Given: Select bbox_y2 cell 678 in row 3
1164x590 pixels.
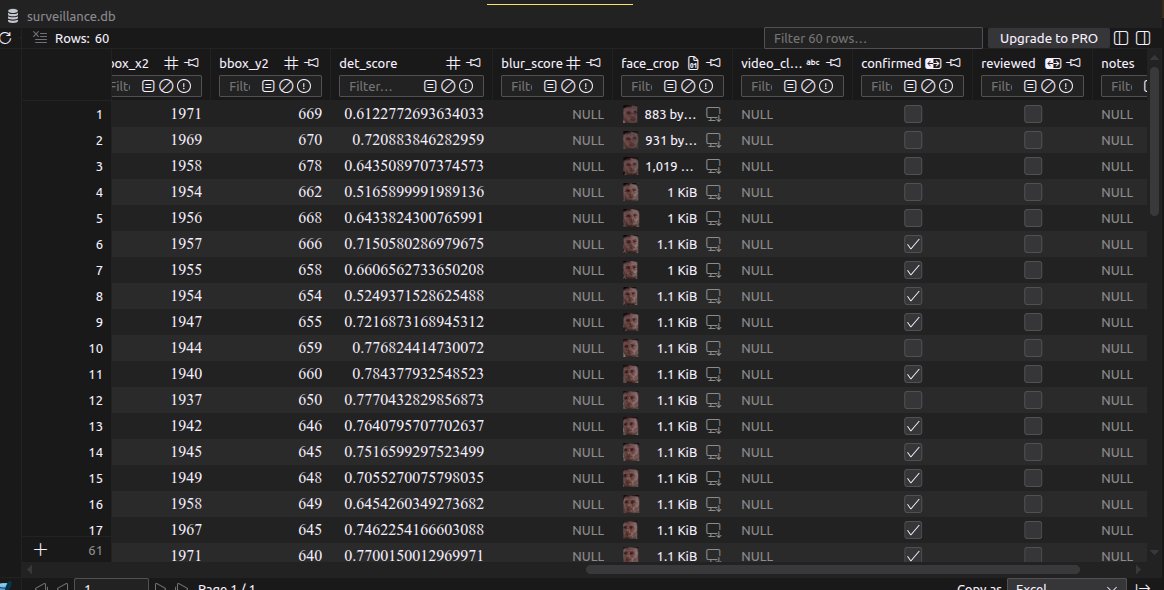Looking at the screenshot, I should click(x=310, y=165).
